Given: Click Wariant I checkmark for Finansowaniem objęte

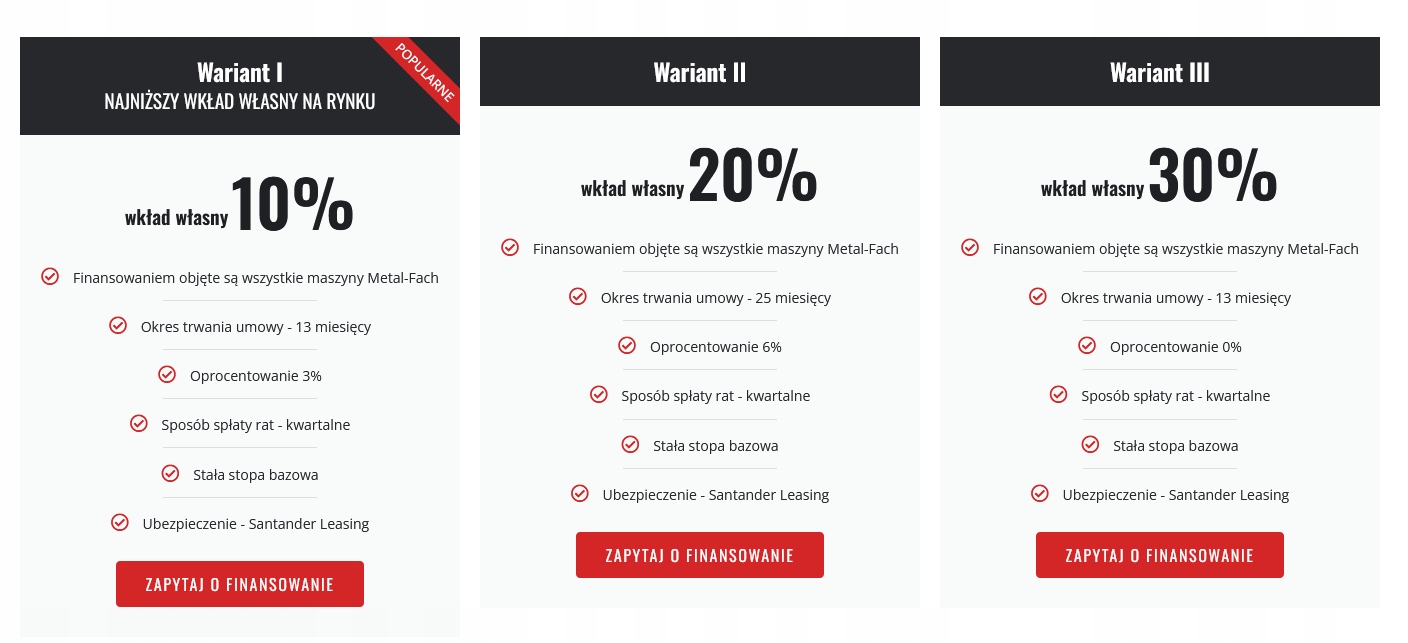Looking at the screenshot, I should coord(50,277).
